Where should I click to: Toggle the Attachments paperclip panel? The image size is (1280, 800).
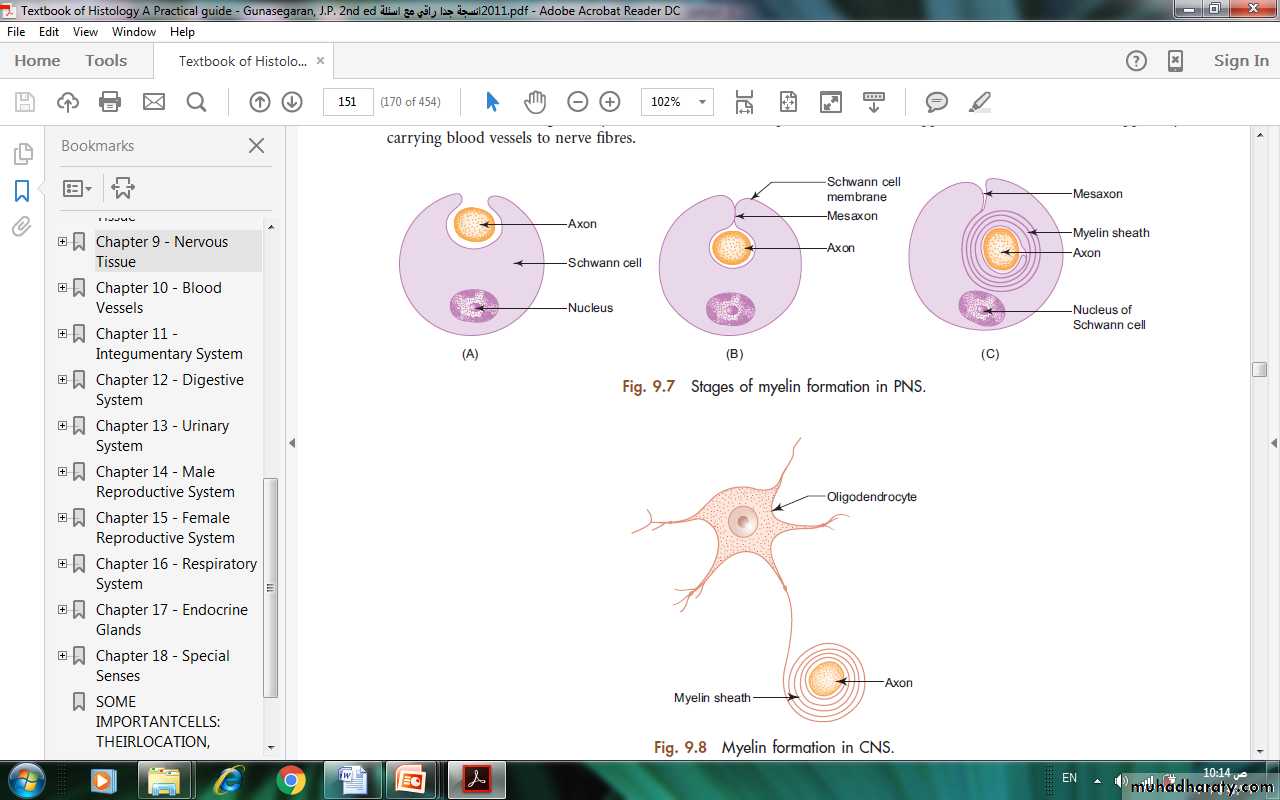tap(22, 227)
